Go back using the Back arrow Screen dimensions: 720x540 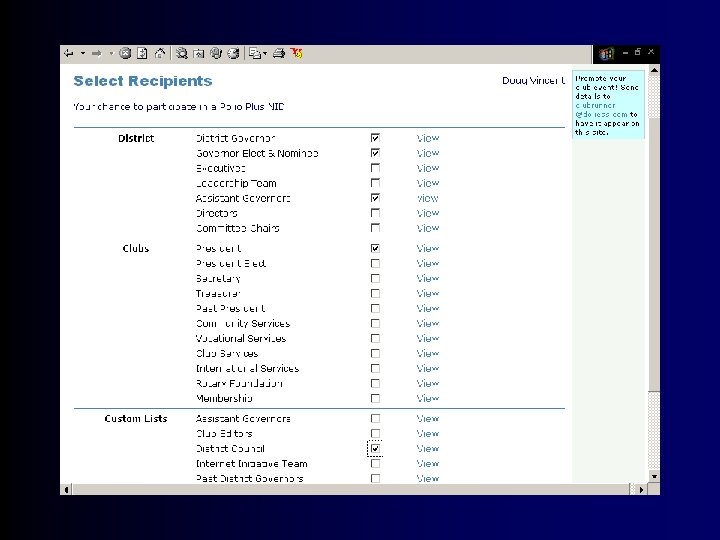tap(69, 54)
